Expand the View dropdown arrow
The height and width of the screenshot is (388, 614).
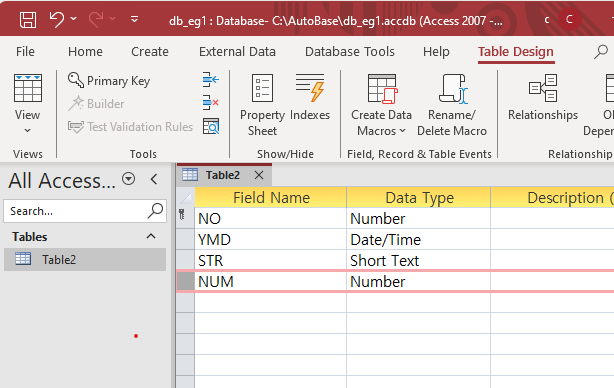tap(27, 130)
